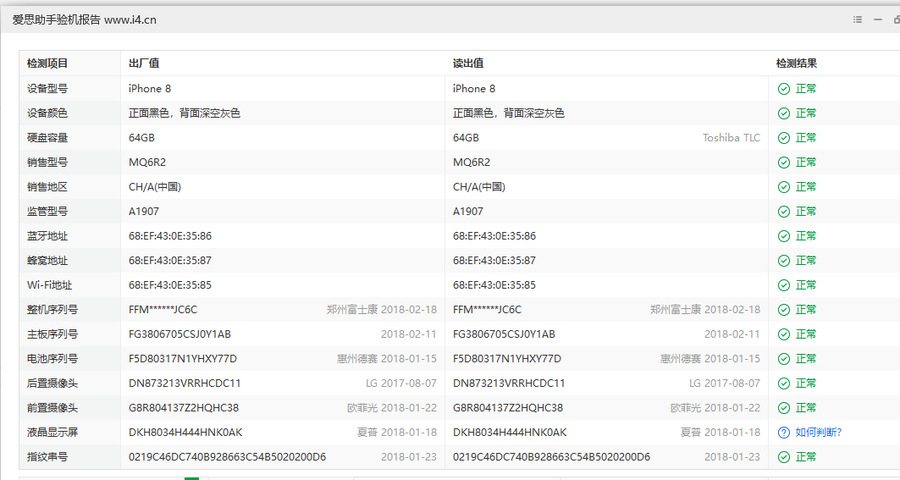This screenshot has height=480, width=900.
Task: Click the green check icon in 后置摄像头 row
Action: coord(783,384)
